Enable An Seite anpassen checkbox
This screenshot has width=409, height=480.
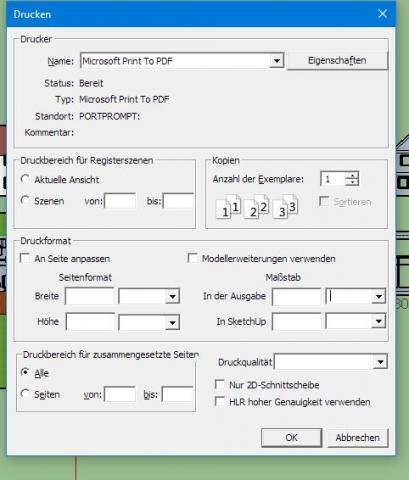25,258
